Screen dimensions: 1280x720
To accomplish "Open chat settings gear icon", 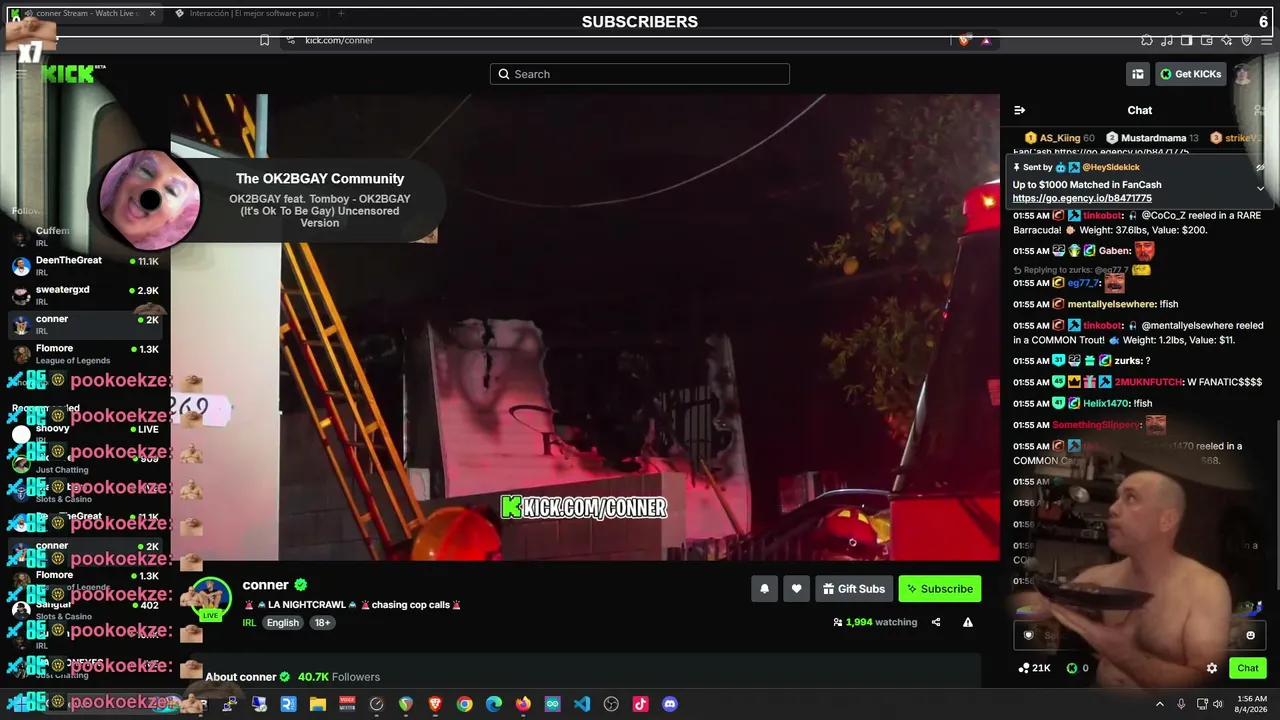I will tap(1212, 668).
